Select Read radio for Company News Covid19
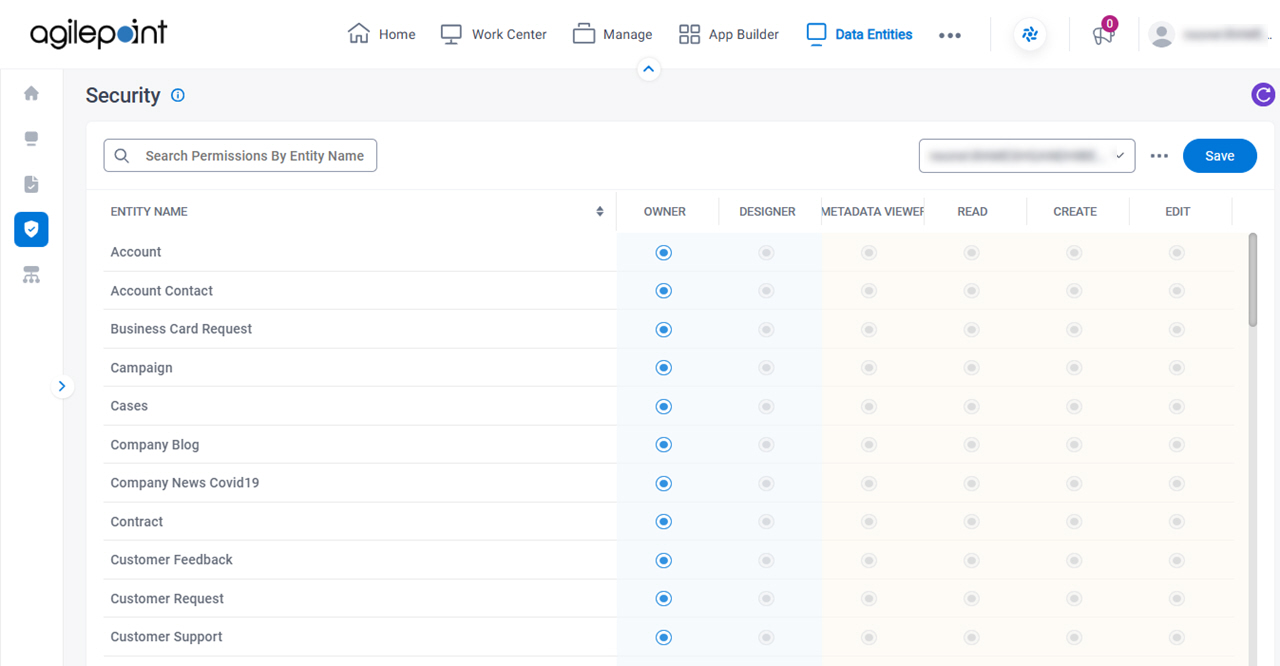The image size is (1280, 666). (971, 484)
